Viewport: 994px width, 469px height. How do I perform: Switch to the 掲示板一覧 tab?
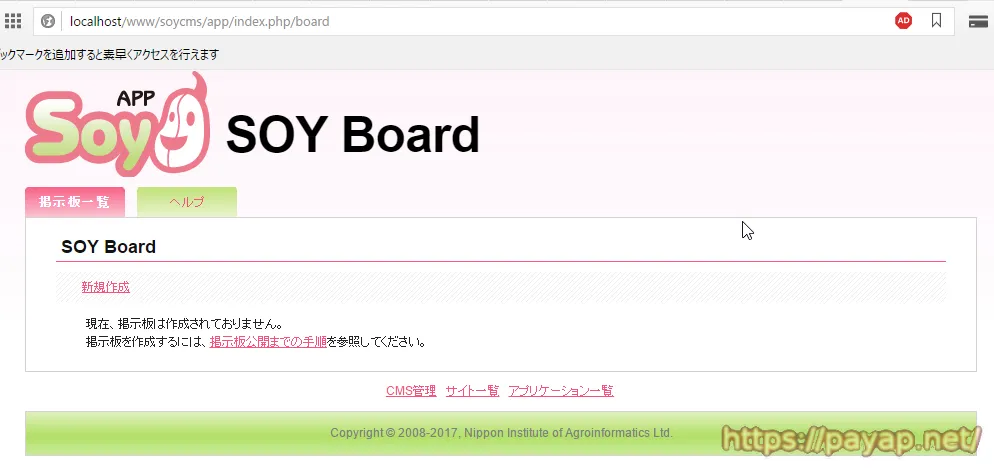coord(75,202)
